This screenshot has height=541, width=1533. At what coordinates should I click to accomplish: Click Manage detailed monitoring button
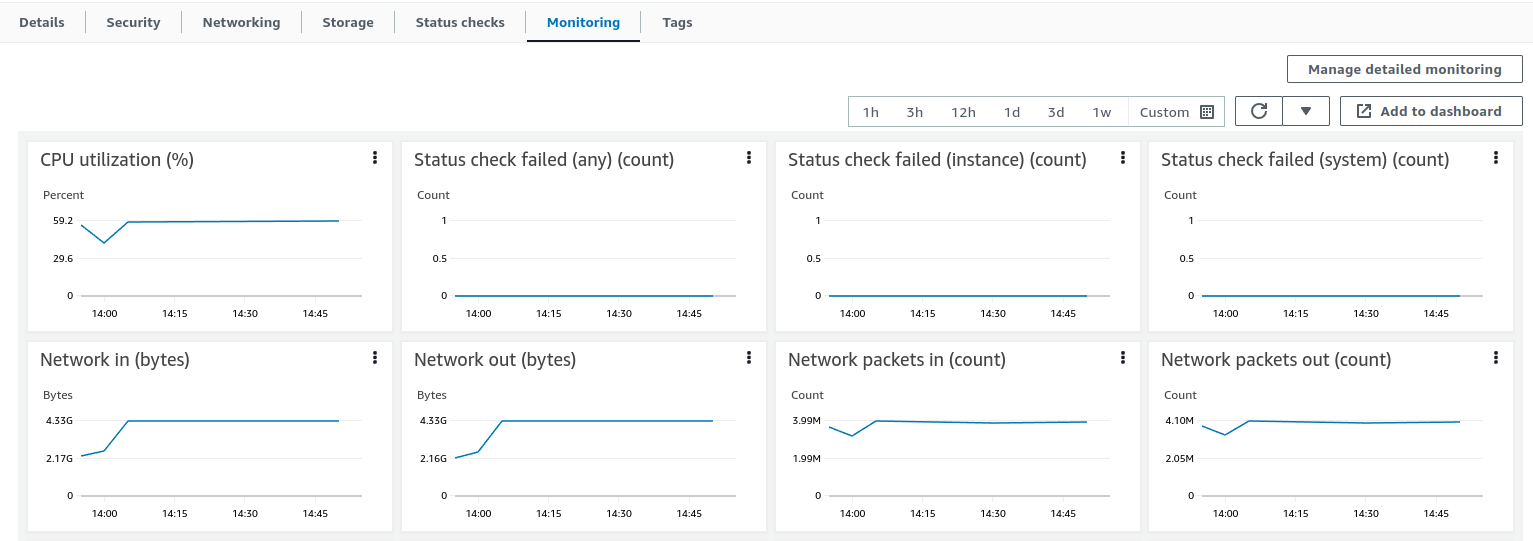tap(1404, 69)
